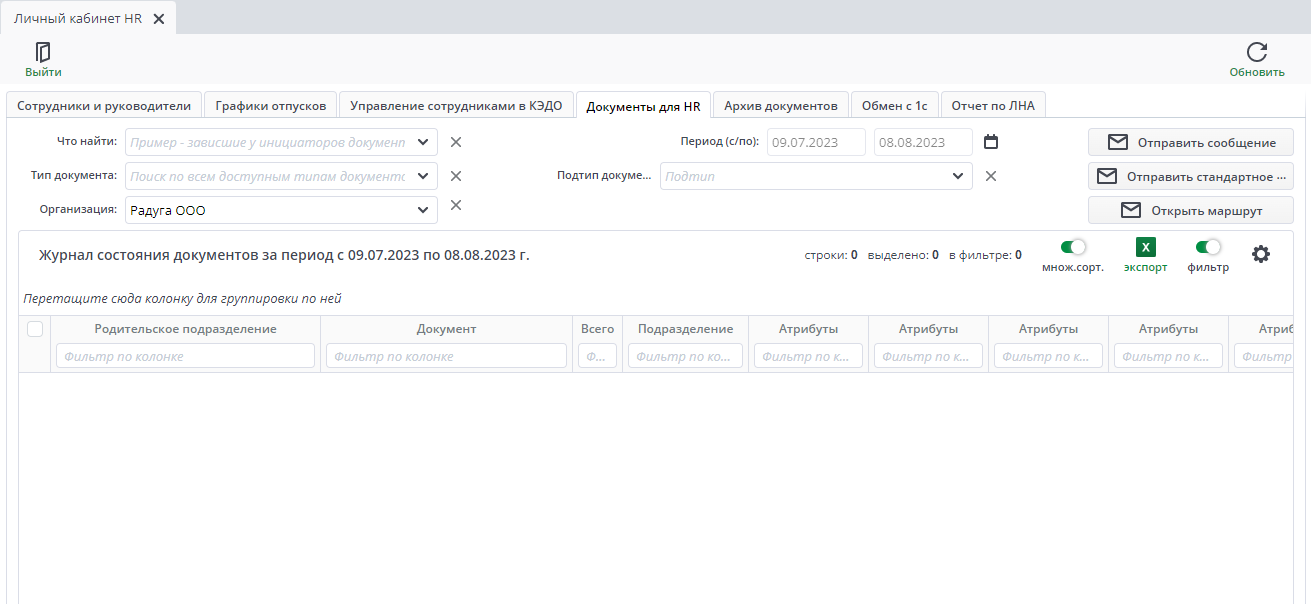Select the Документы для HR tab
The height and width of the screenshot is (604, 1311).
[x=643, y=105]
